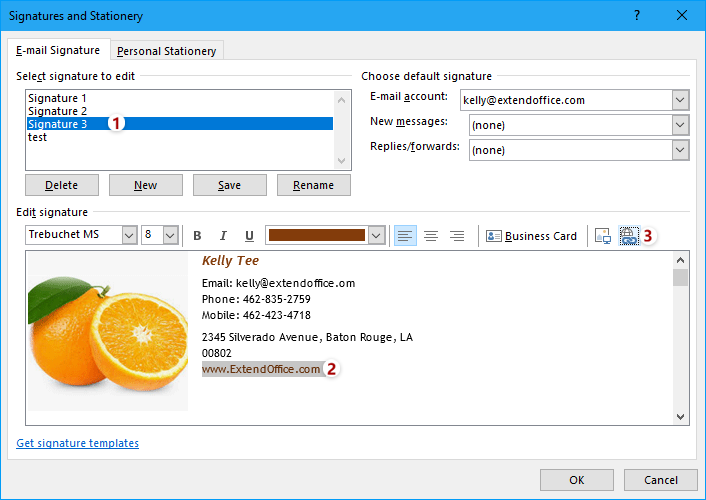706x500 pixels.
Task: Open the Get signature templates link
Action: coord(78,443)
